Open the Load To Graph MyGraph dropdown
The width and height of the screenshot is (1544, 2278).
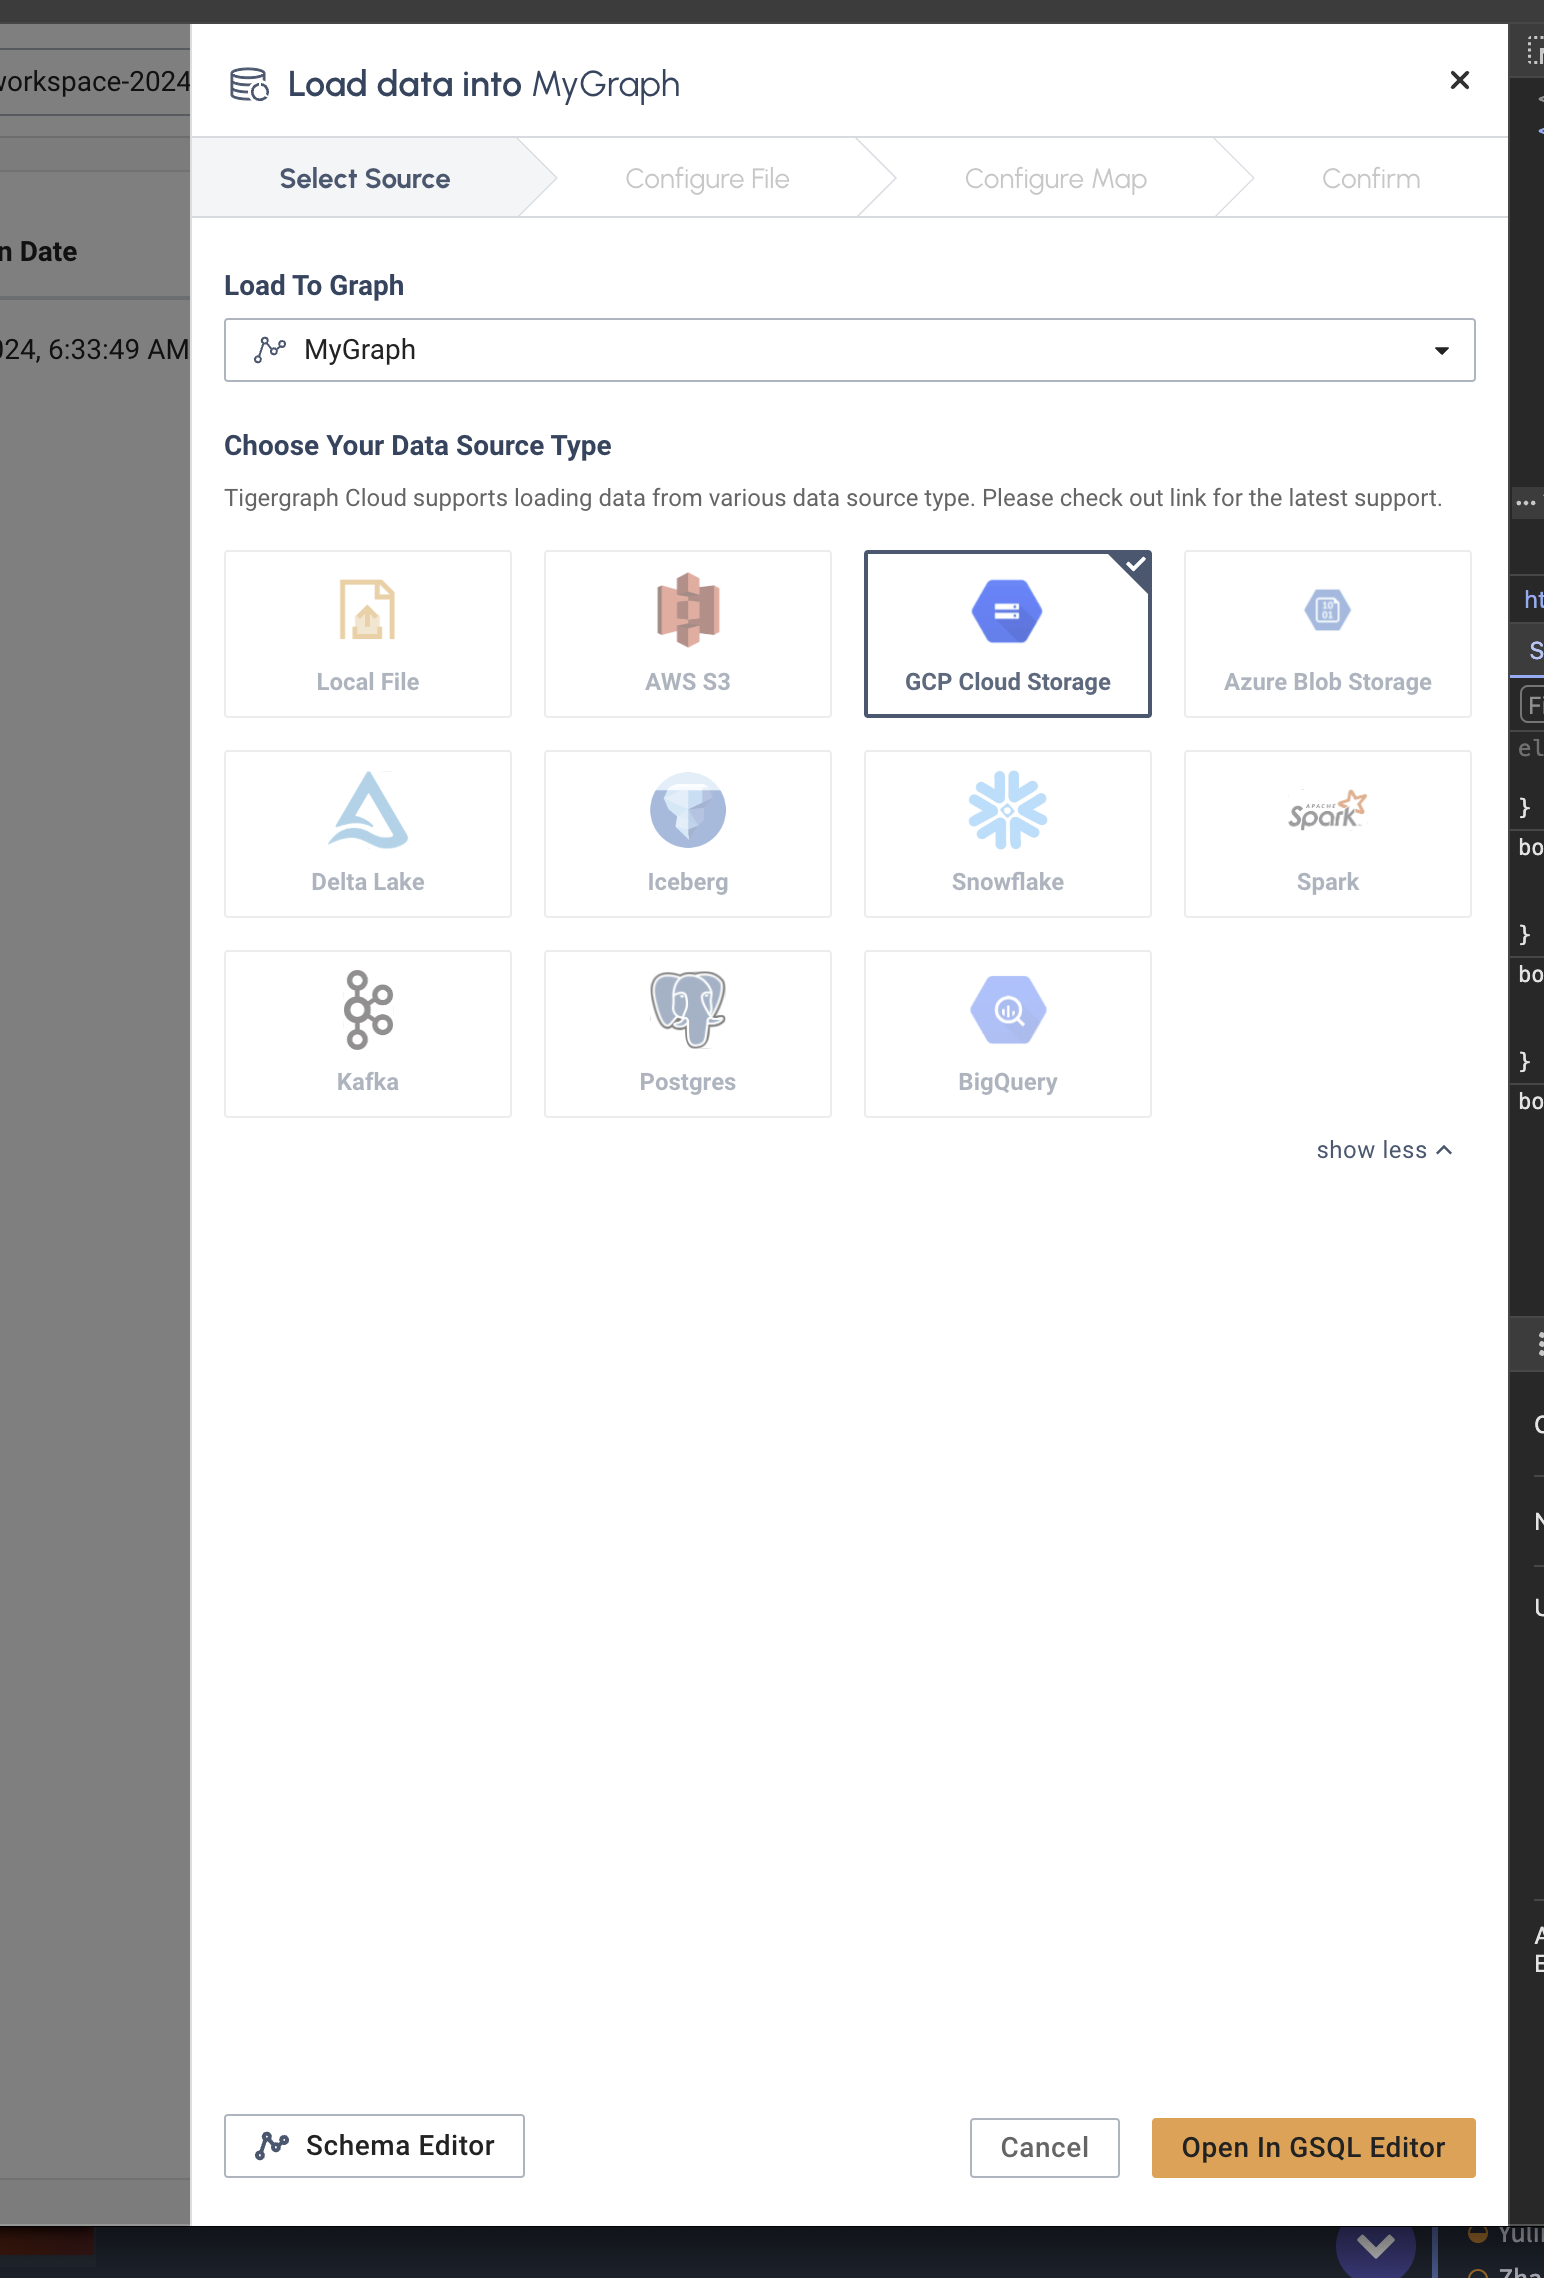[x=850, y=350]
